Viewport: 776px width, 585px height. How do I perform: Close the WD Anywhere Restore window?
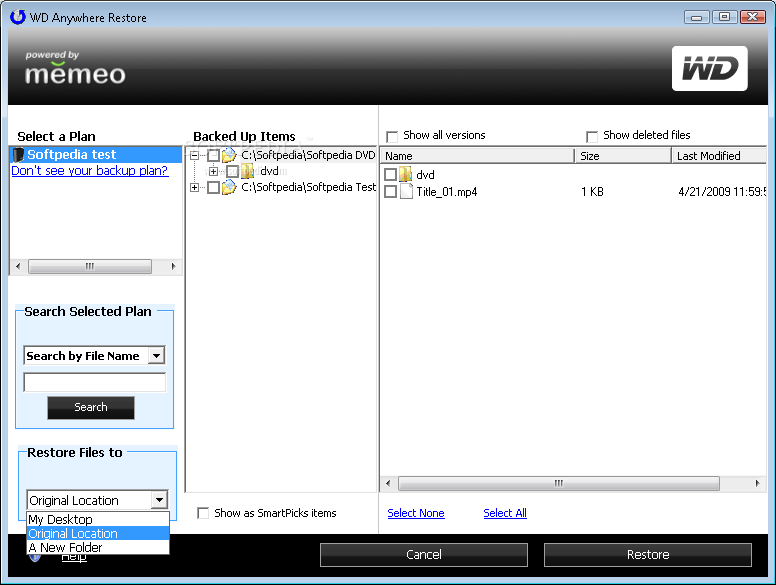pyautogui.click(x=753, y=17)
